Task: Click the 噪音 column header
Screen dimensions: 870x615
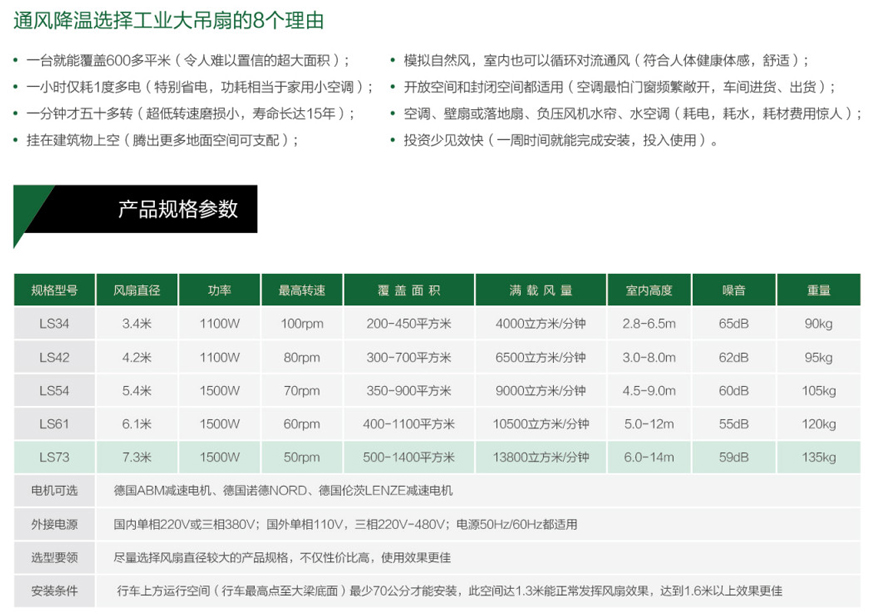Action: [734, 290]
